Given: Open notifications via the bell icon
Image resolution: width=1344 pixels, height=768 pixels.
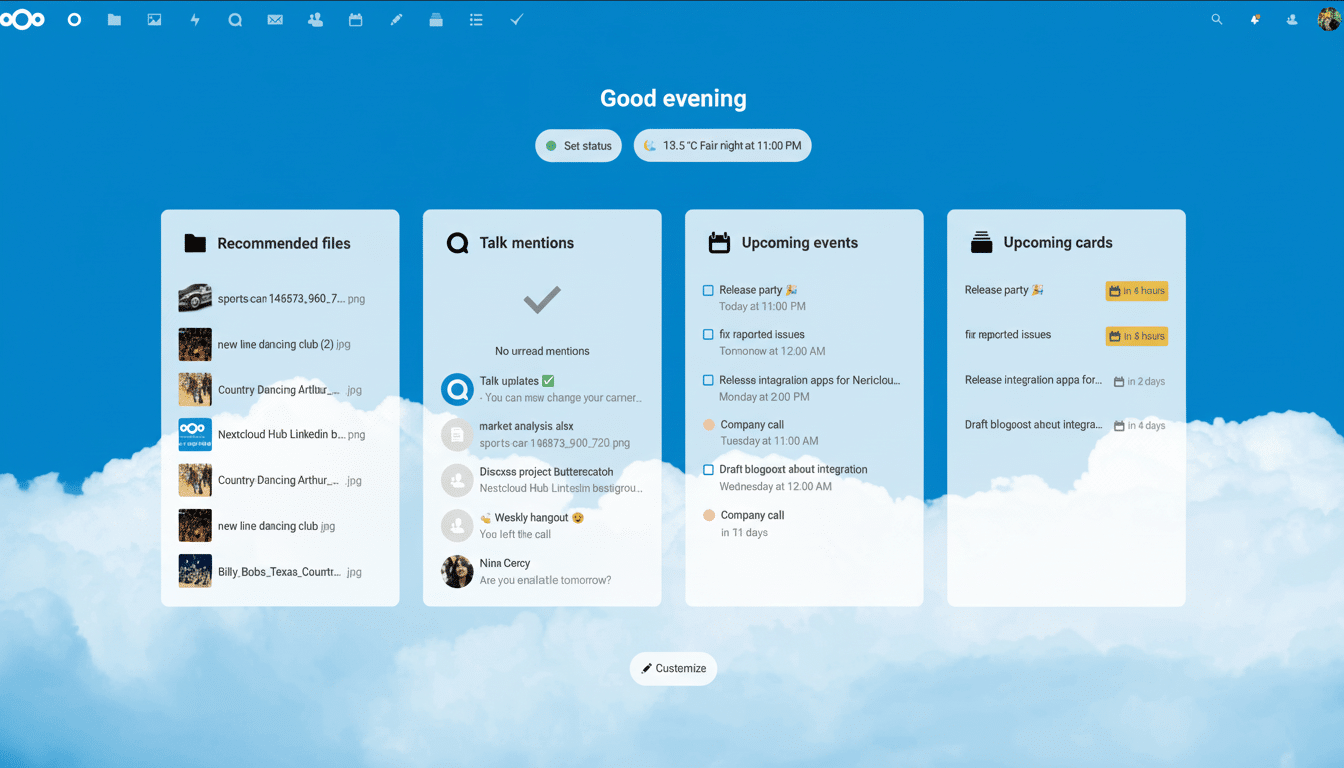Looking at the screenshot, I should click(1254, 19).
